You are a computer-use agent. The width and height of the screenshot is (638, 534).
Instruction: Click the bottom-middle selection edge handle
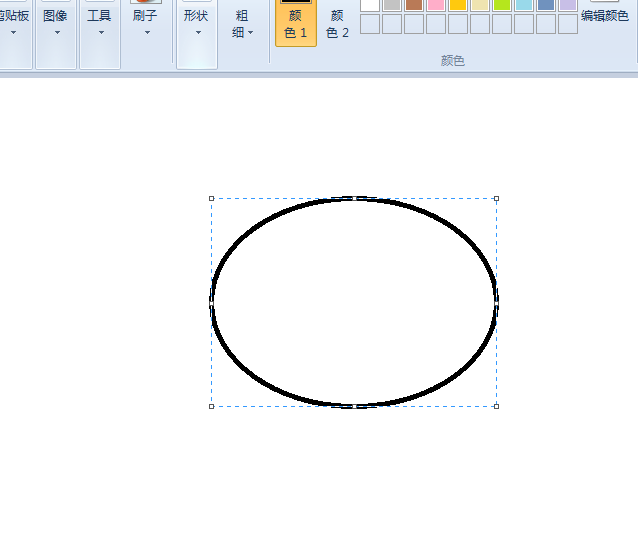[x=354, y=406]
